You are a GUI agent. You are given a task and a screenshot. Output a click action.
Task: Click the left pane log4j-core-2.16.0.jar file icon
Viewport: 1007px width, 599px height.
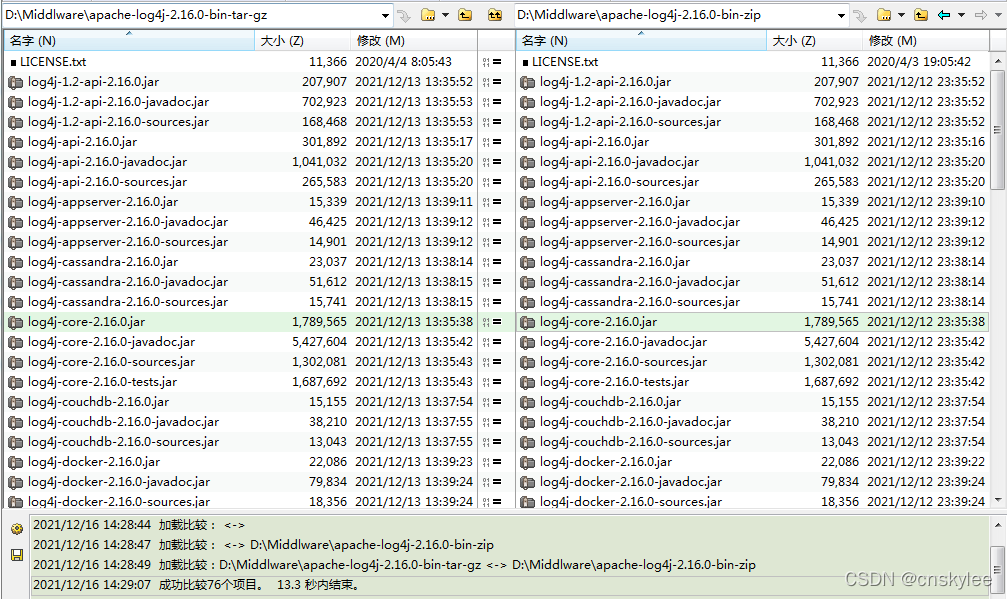15,322
